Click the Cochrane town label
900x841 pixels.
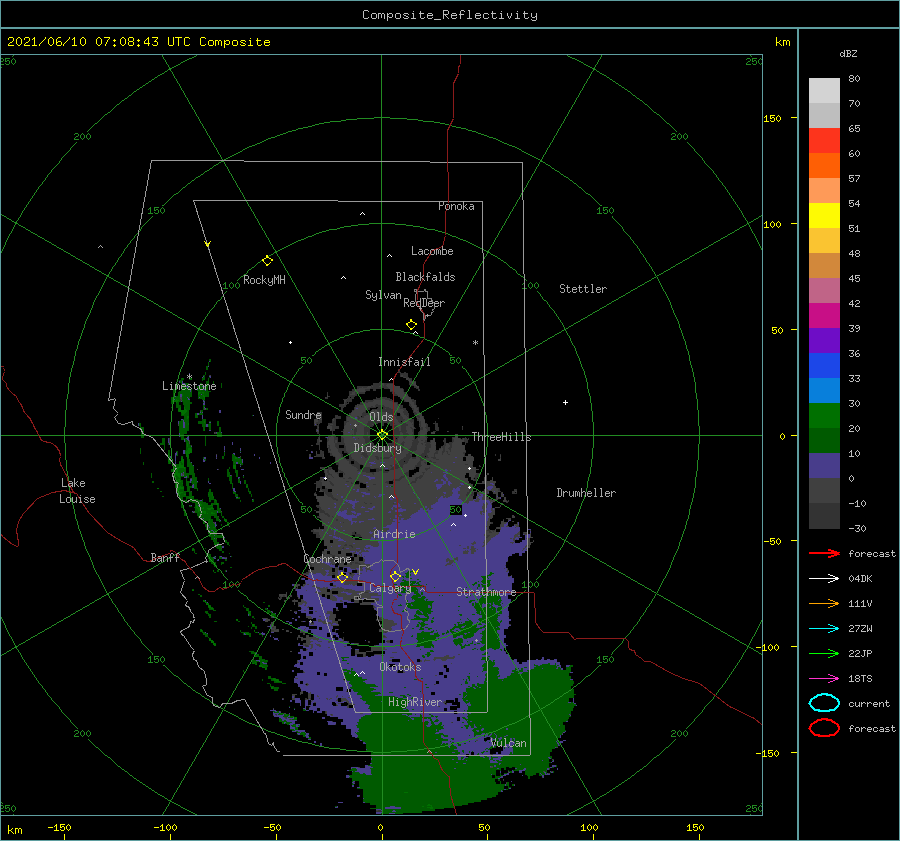tap(327, 559)
